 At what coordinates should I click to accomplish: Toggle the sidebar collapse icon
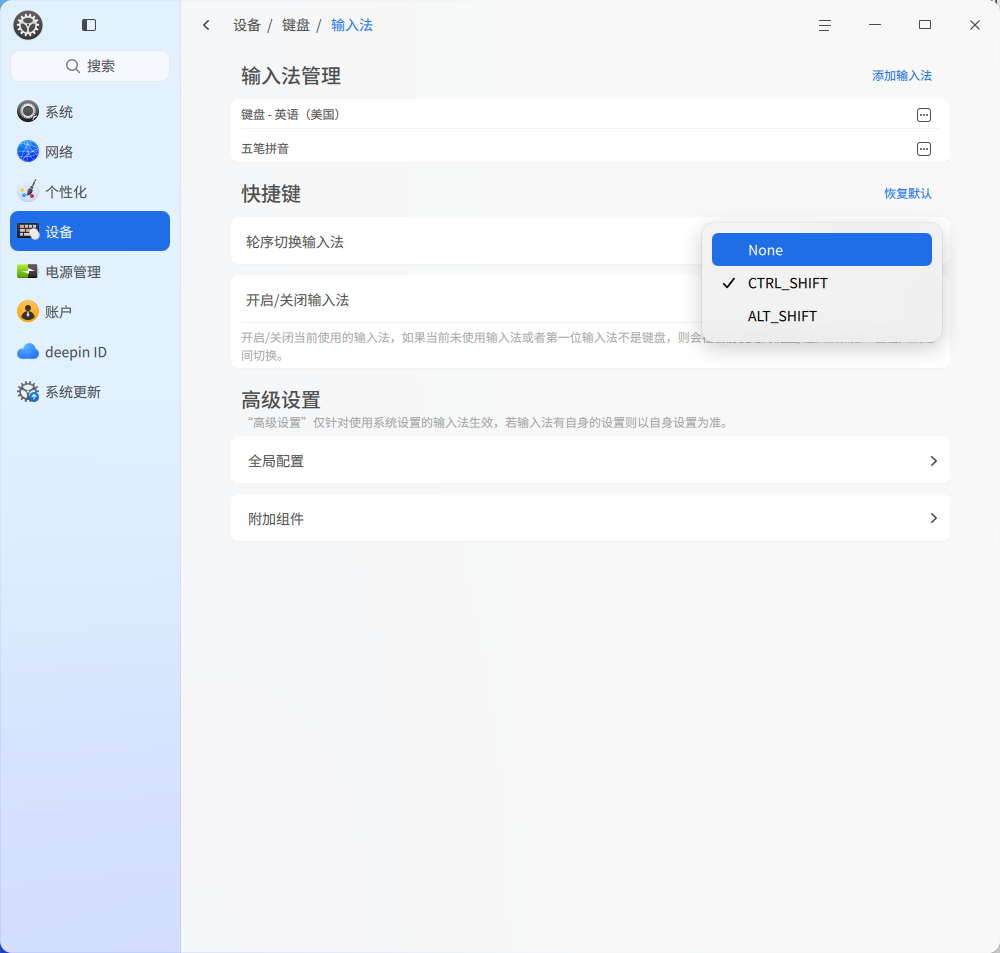(89, 25)
